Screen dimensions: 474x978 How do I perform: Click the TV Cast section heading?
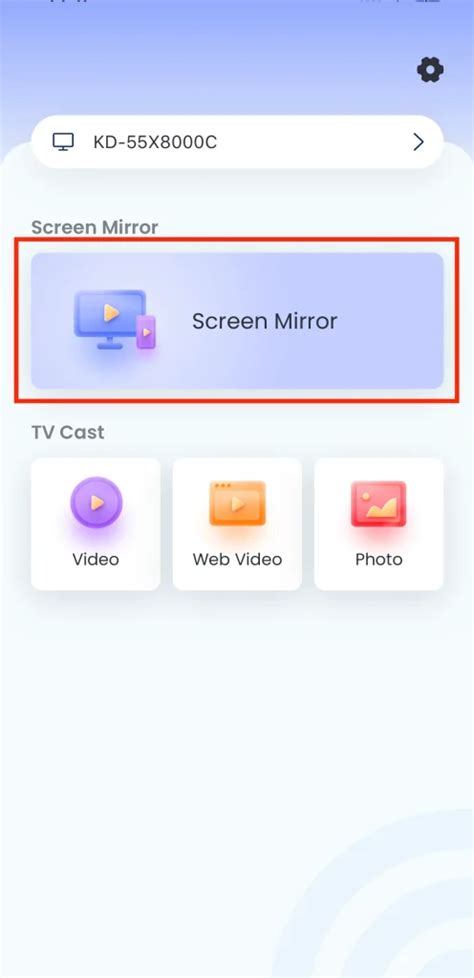coord(68,432)
